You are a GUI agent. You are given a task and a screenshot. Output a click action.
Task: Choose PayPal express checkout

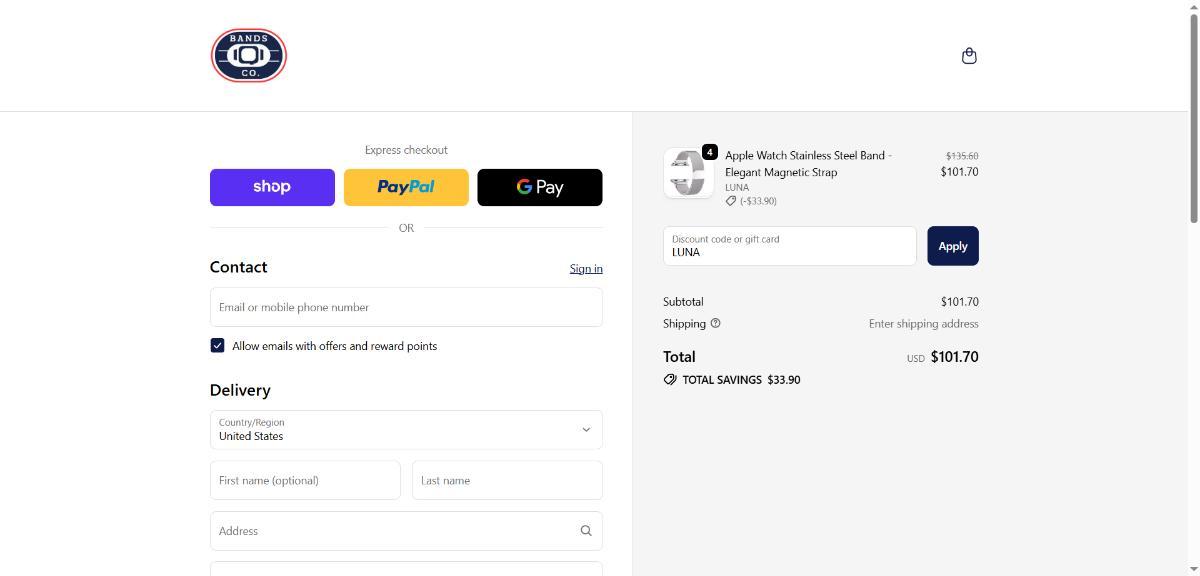coord(406,187)
